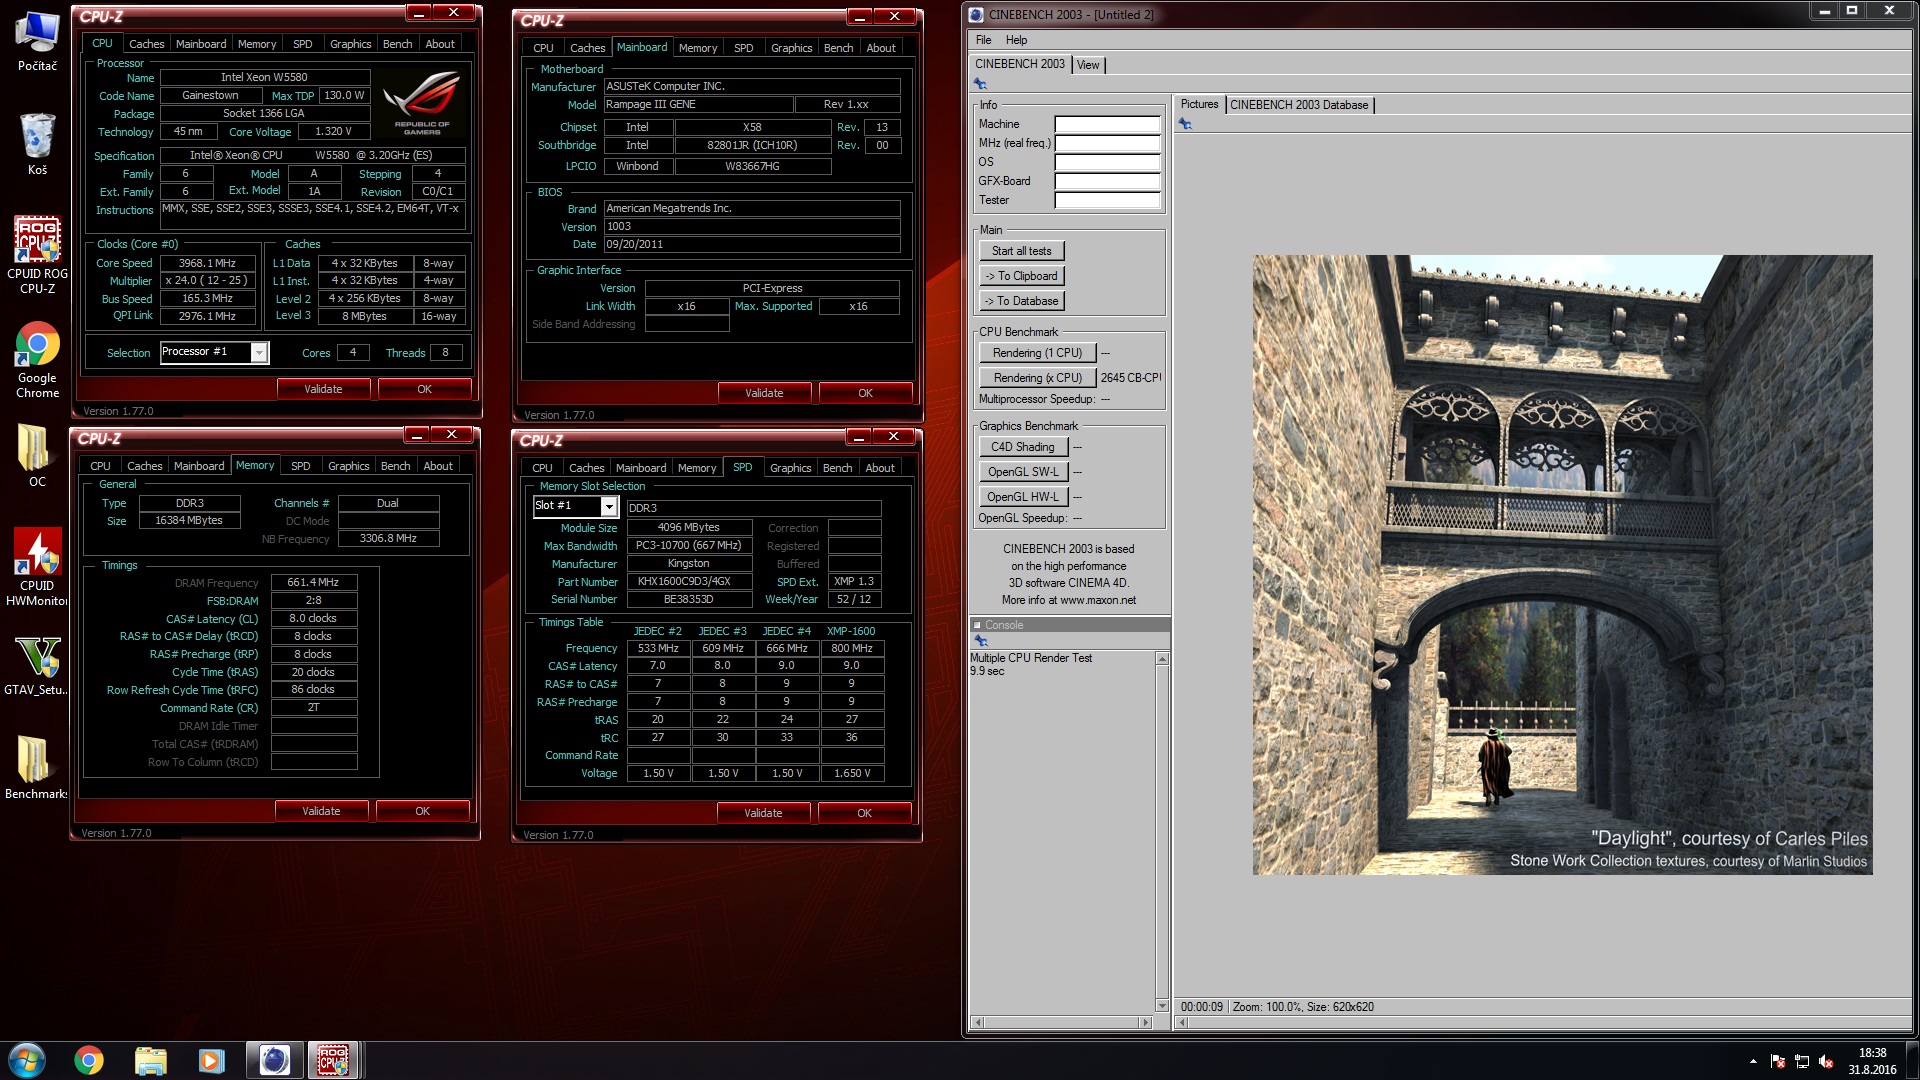Select the Pictures tab

point(1199,104)
